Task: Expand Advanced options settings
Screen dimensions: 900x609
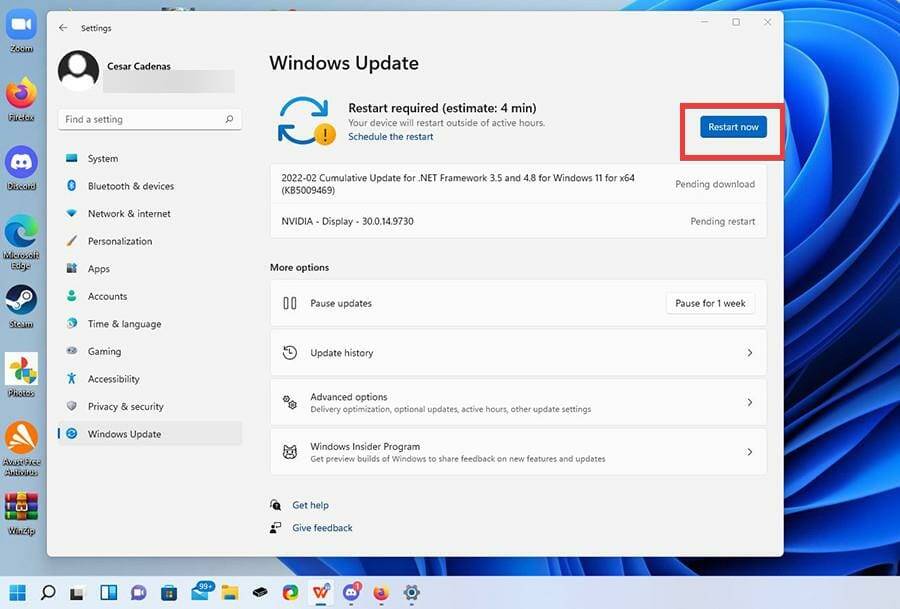Action: click(x=518, y=402)
